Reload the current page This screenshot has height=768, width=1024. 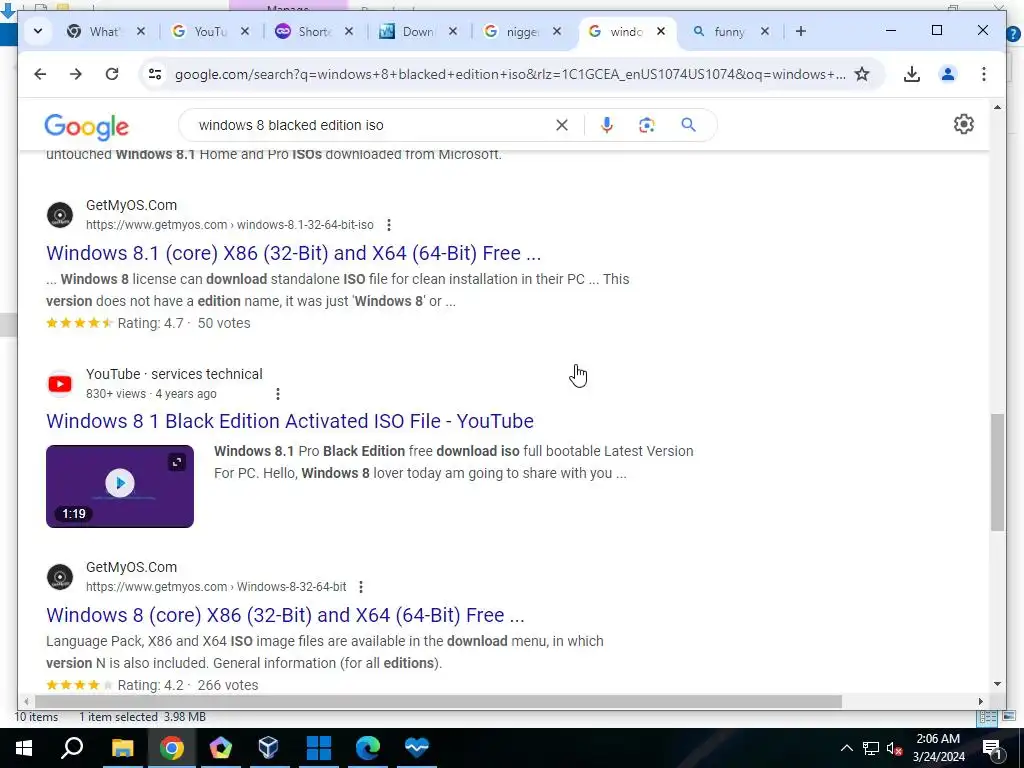112,74
